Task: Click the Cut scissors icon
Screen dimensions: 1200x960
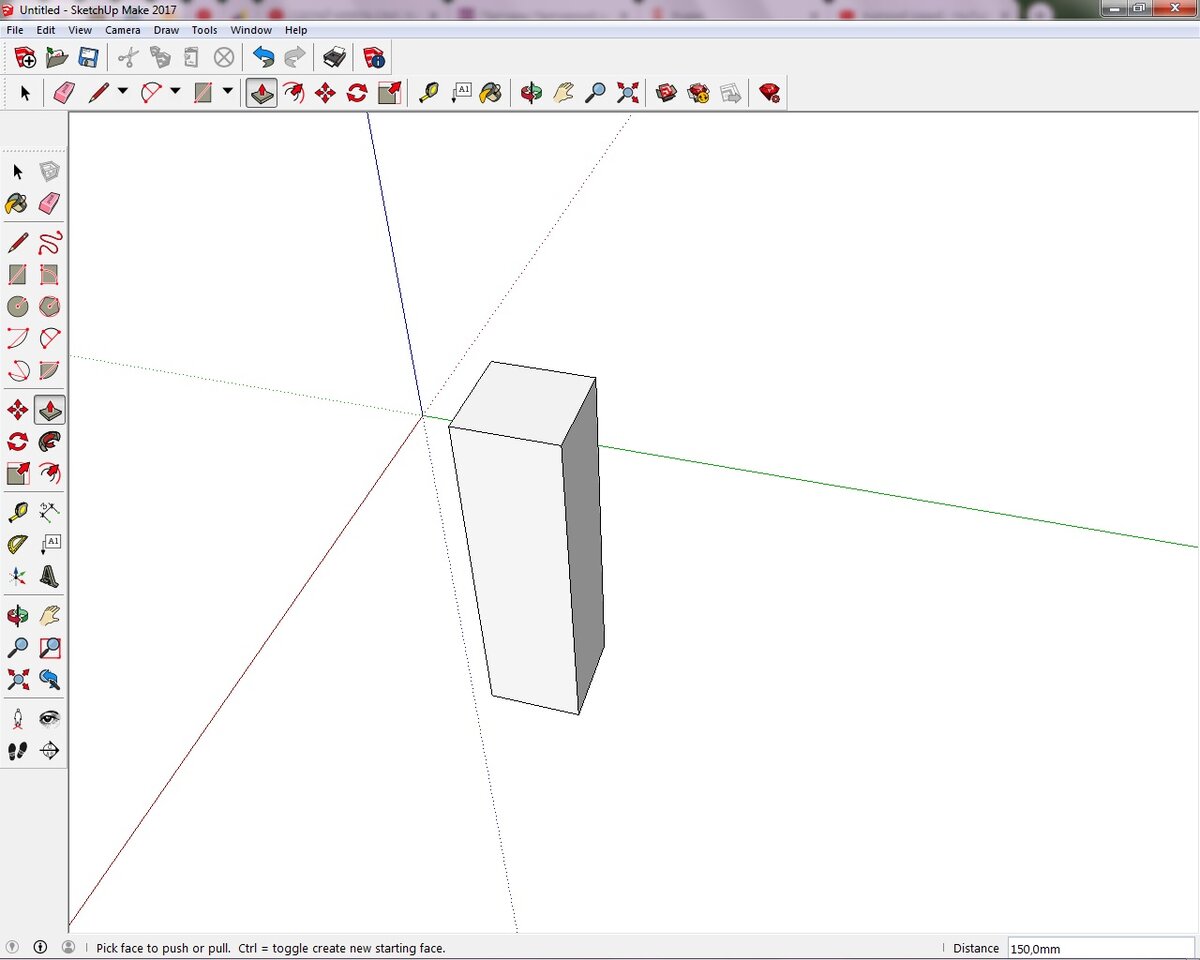Action: click(x=128, y=57)
